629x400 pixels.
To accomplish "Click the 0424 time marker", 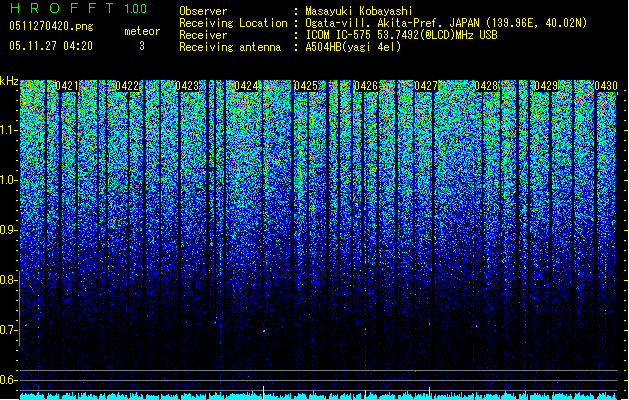I will coord(246,86).
